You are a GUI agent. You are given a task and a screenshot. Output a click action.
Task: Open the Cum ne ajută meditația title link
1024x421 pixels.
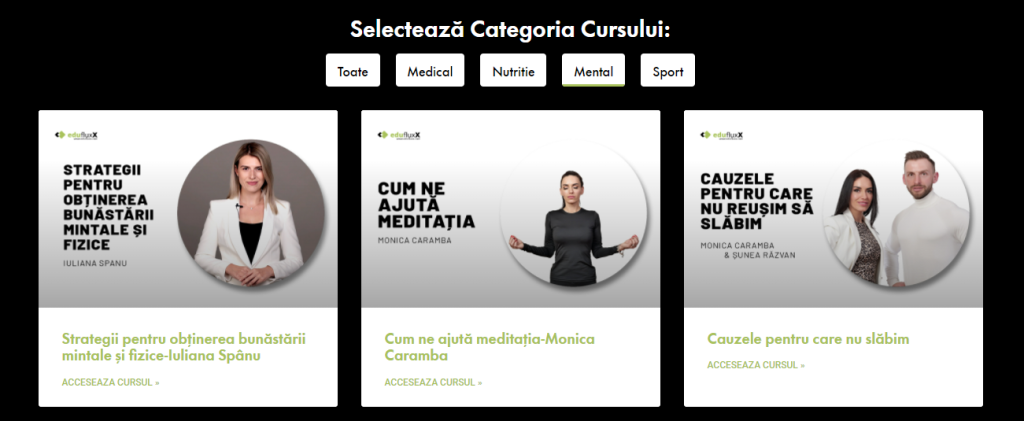click(x=489, y=347)
